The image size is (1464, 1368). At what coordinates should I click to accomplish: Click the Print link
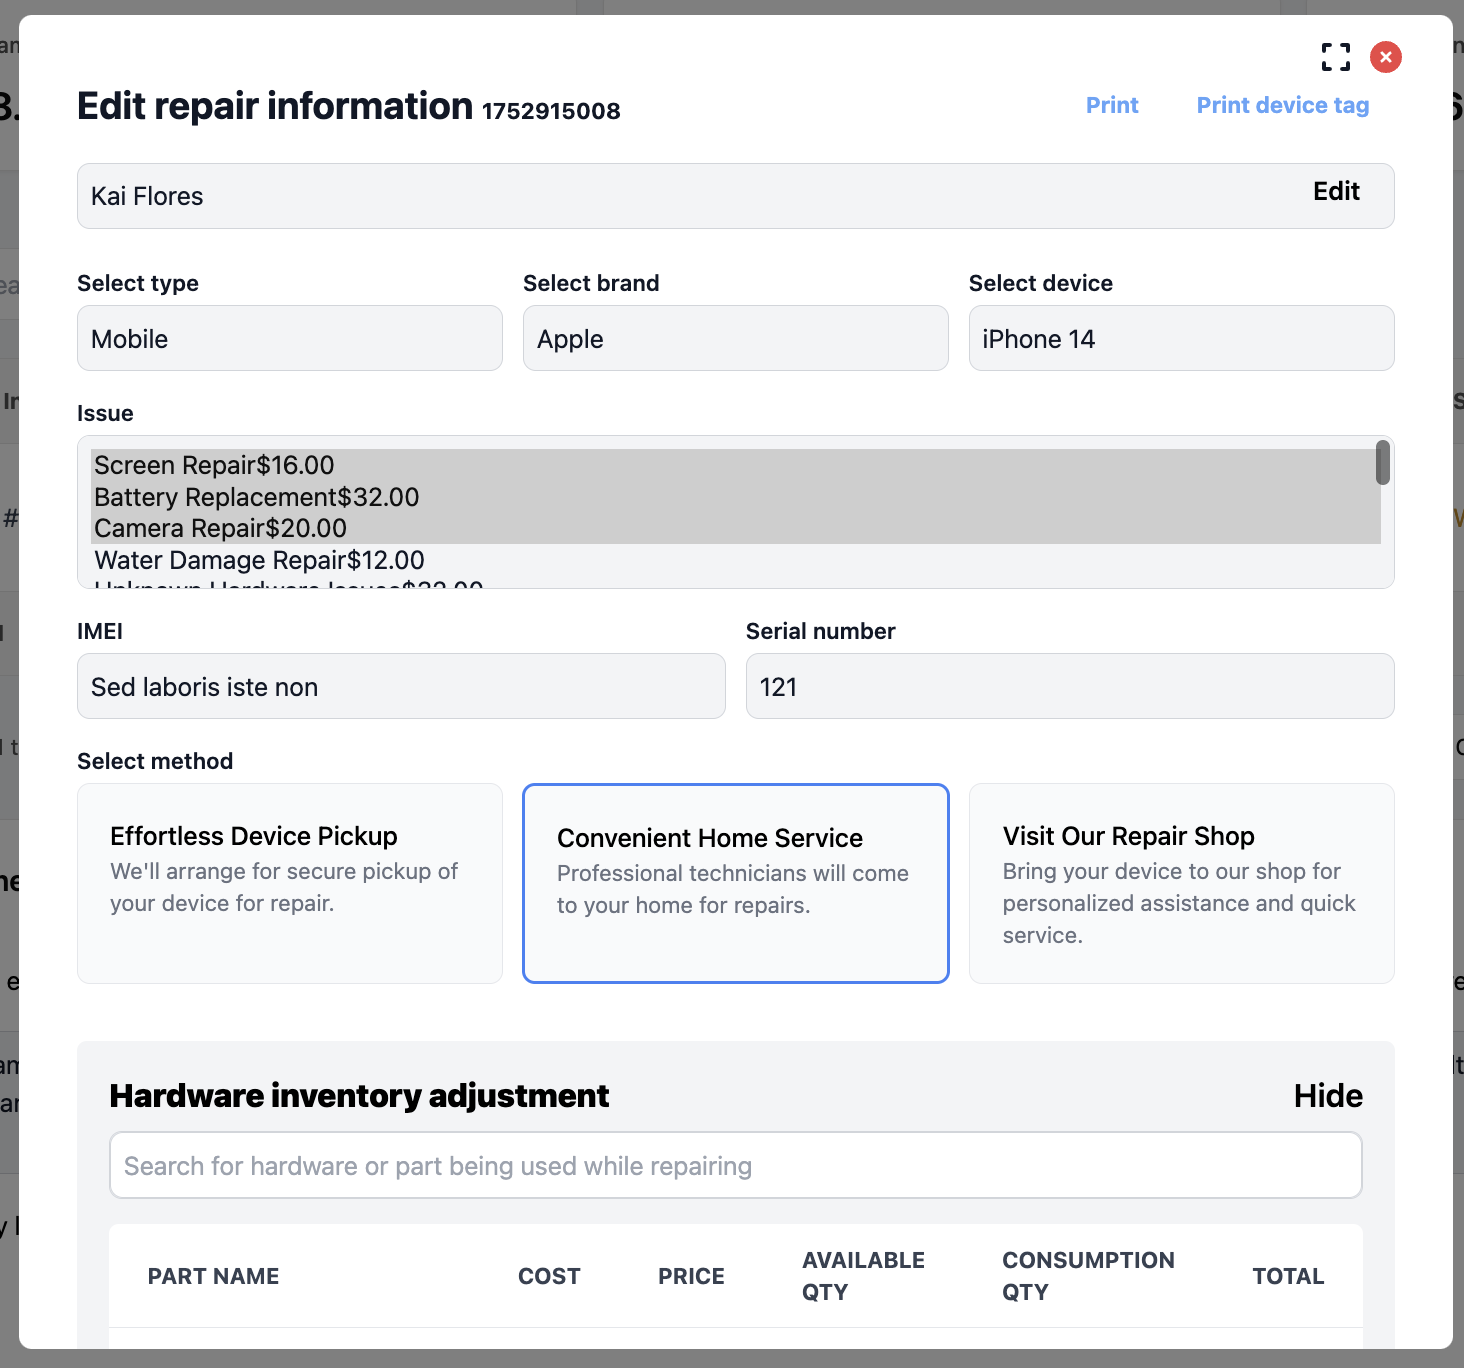pos(1112,105)
